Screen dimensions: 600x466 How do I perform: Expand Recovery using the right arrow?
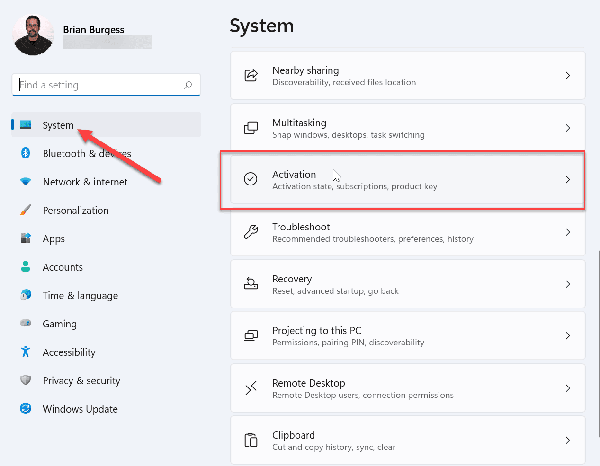pyautogui.click(x=567, y=284)
